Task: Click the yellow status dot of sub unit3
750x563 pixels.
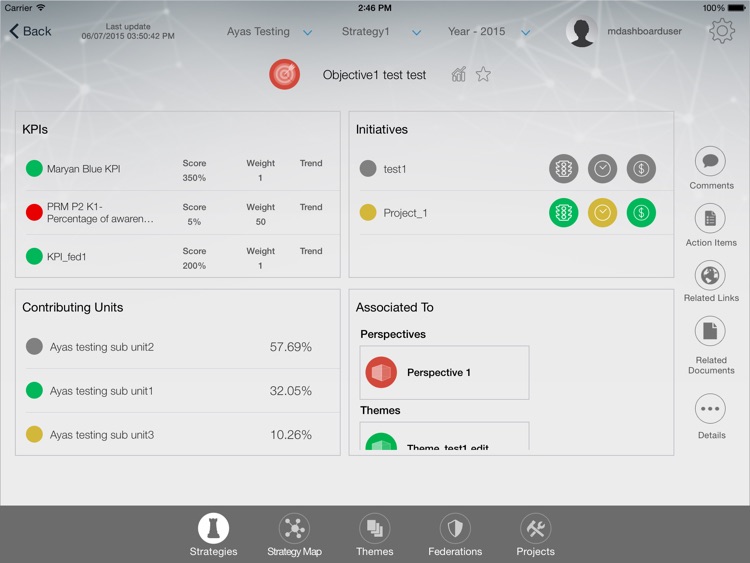Action: click(34, 434)
